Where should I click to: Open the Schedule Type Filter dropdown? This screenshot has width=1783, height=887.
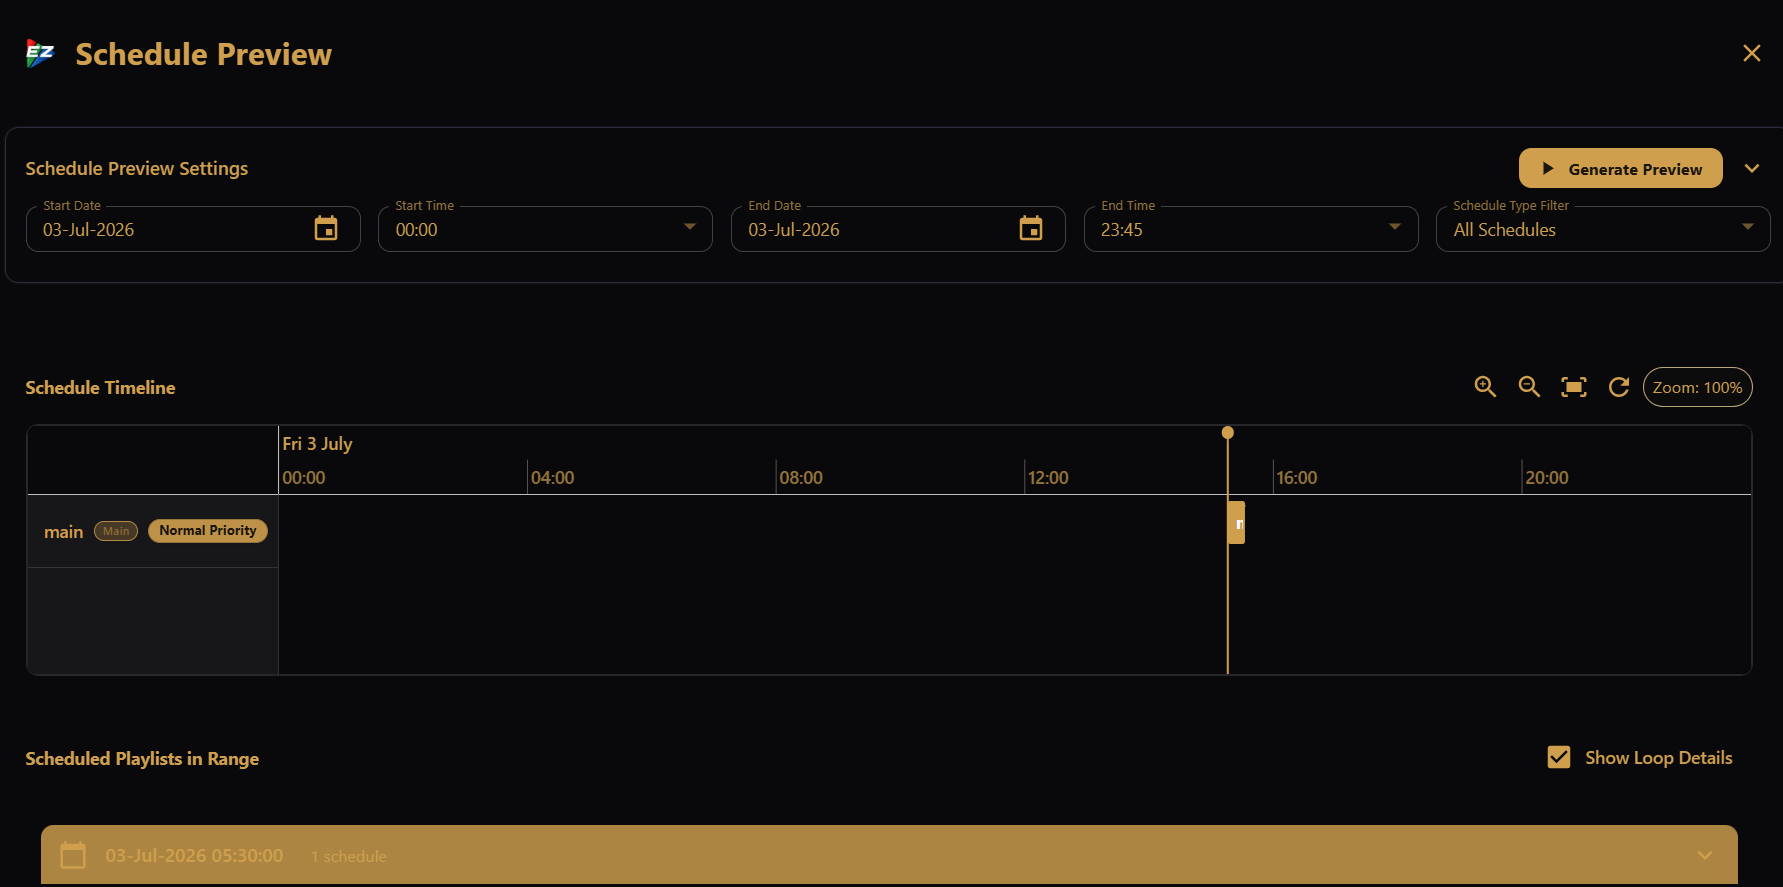(1603, 229)
